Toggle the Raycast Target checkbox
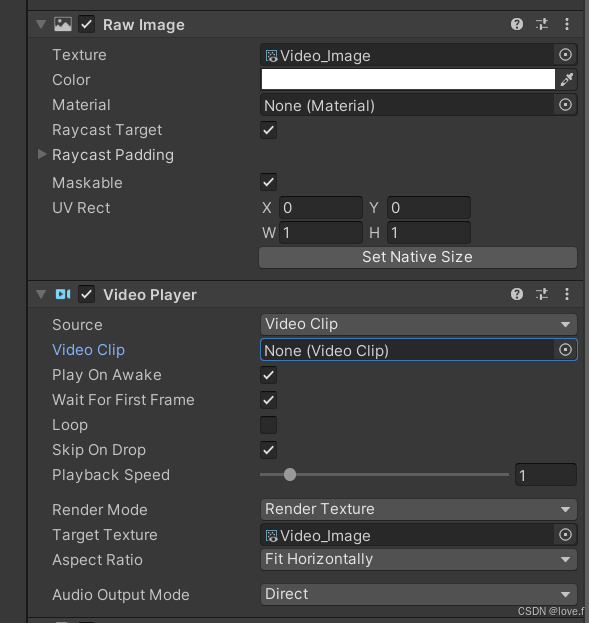This screenshot has height=623, width=589. 269,130
